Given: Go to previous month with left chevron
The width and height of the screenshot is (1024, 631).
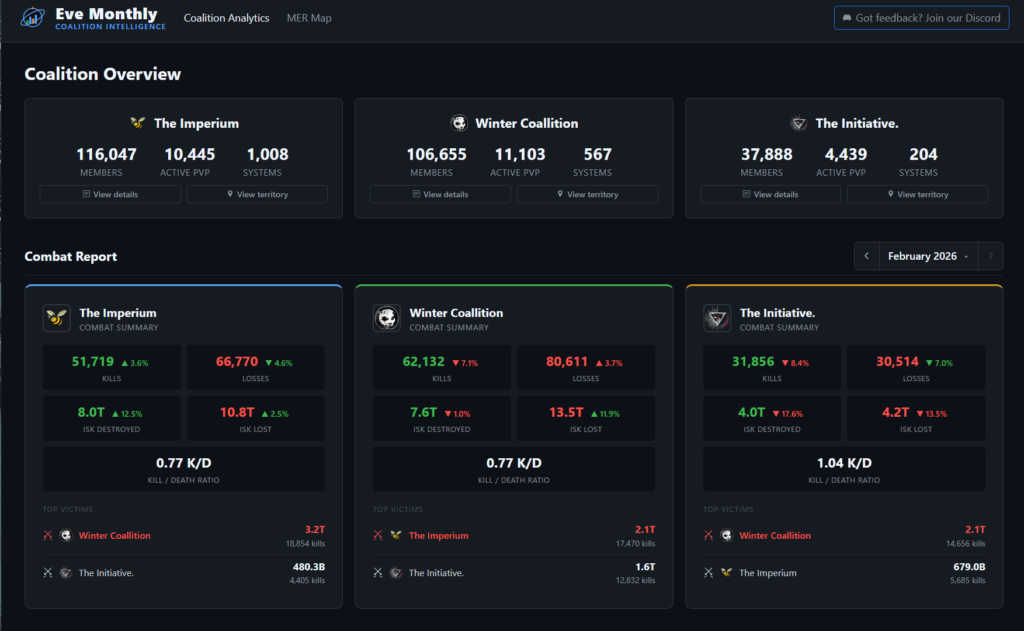Looking at the screenshot, I should coord(867,256).
